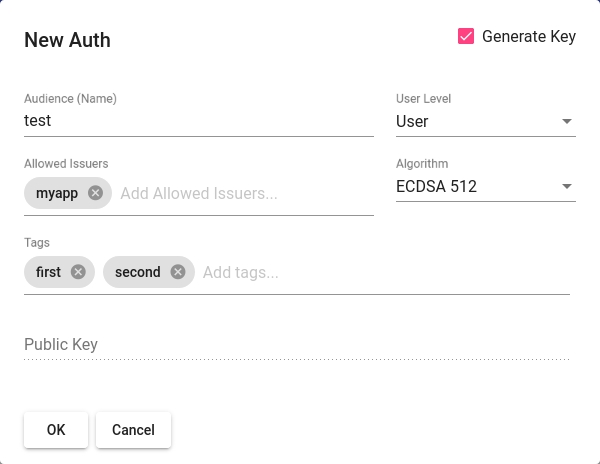Click the selected 'User' level value

click(412, 122)
